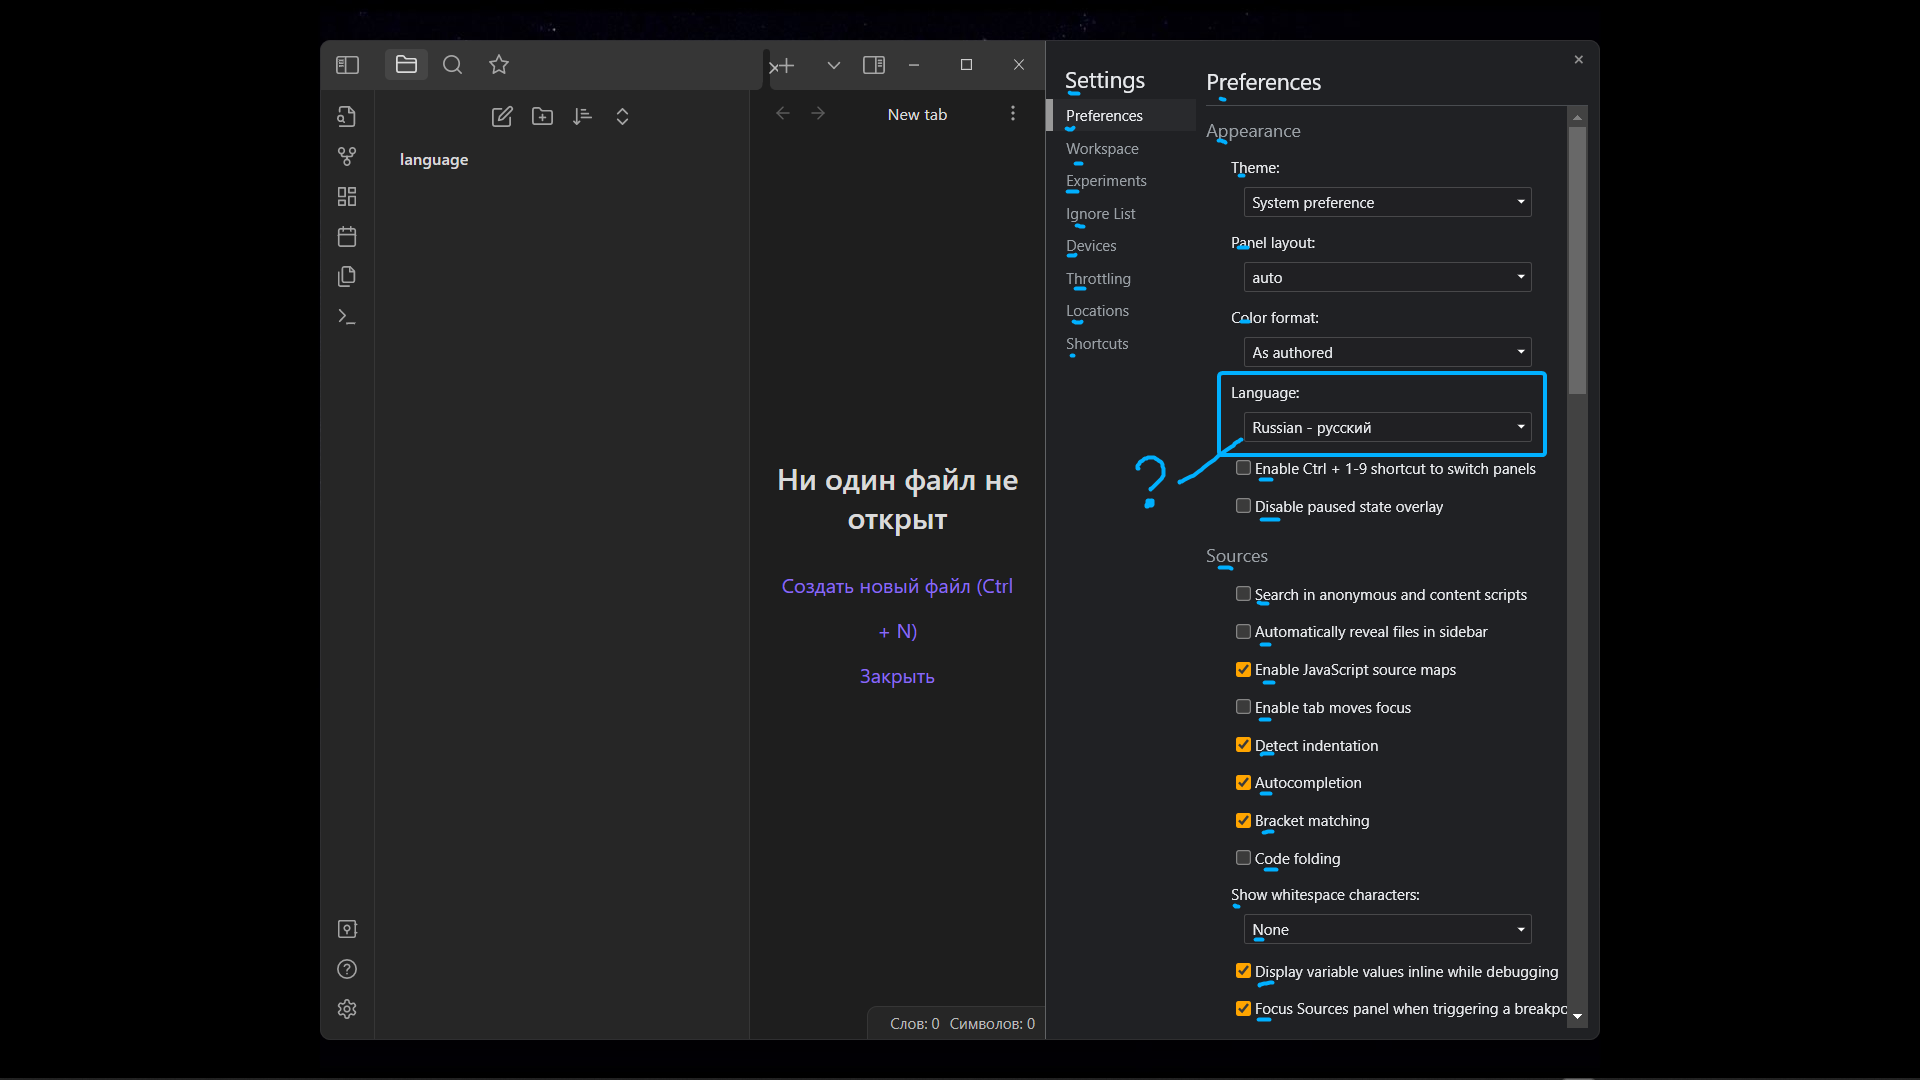
Task: Open the bookmarks star icon
Action: 499,65
